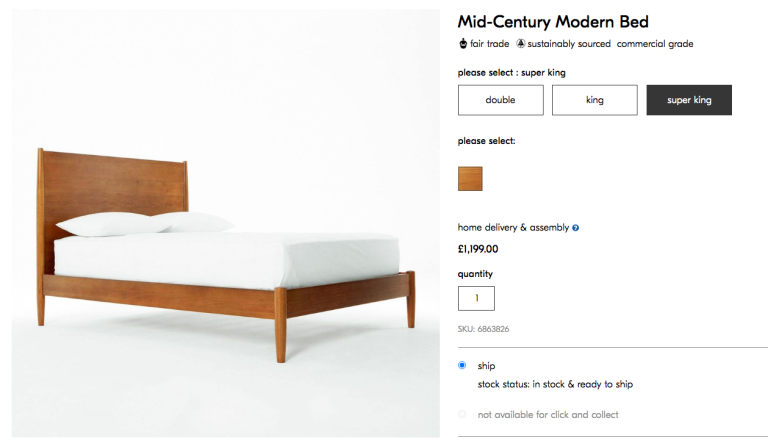
Task: Click the ship option label
Action: point(486,366)
